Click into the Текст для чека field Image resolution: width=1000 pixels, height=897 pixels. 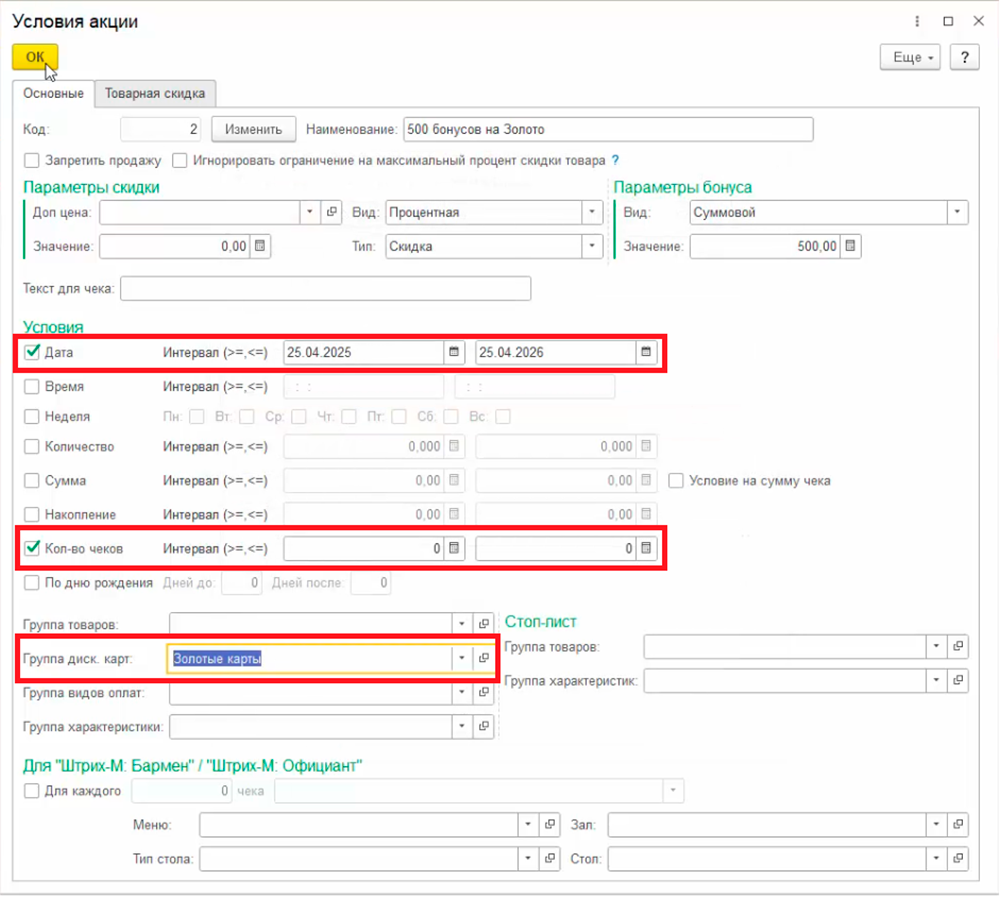(325, 289)
